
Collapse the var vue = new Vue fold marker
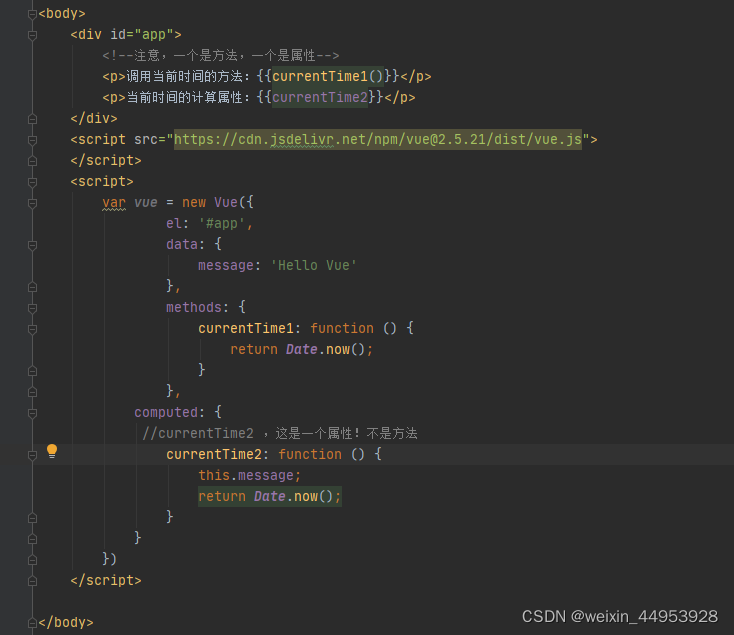pos(32,203)
